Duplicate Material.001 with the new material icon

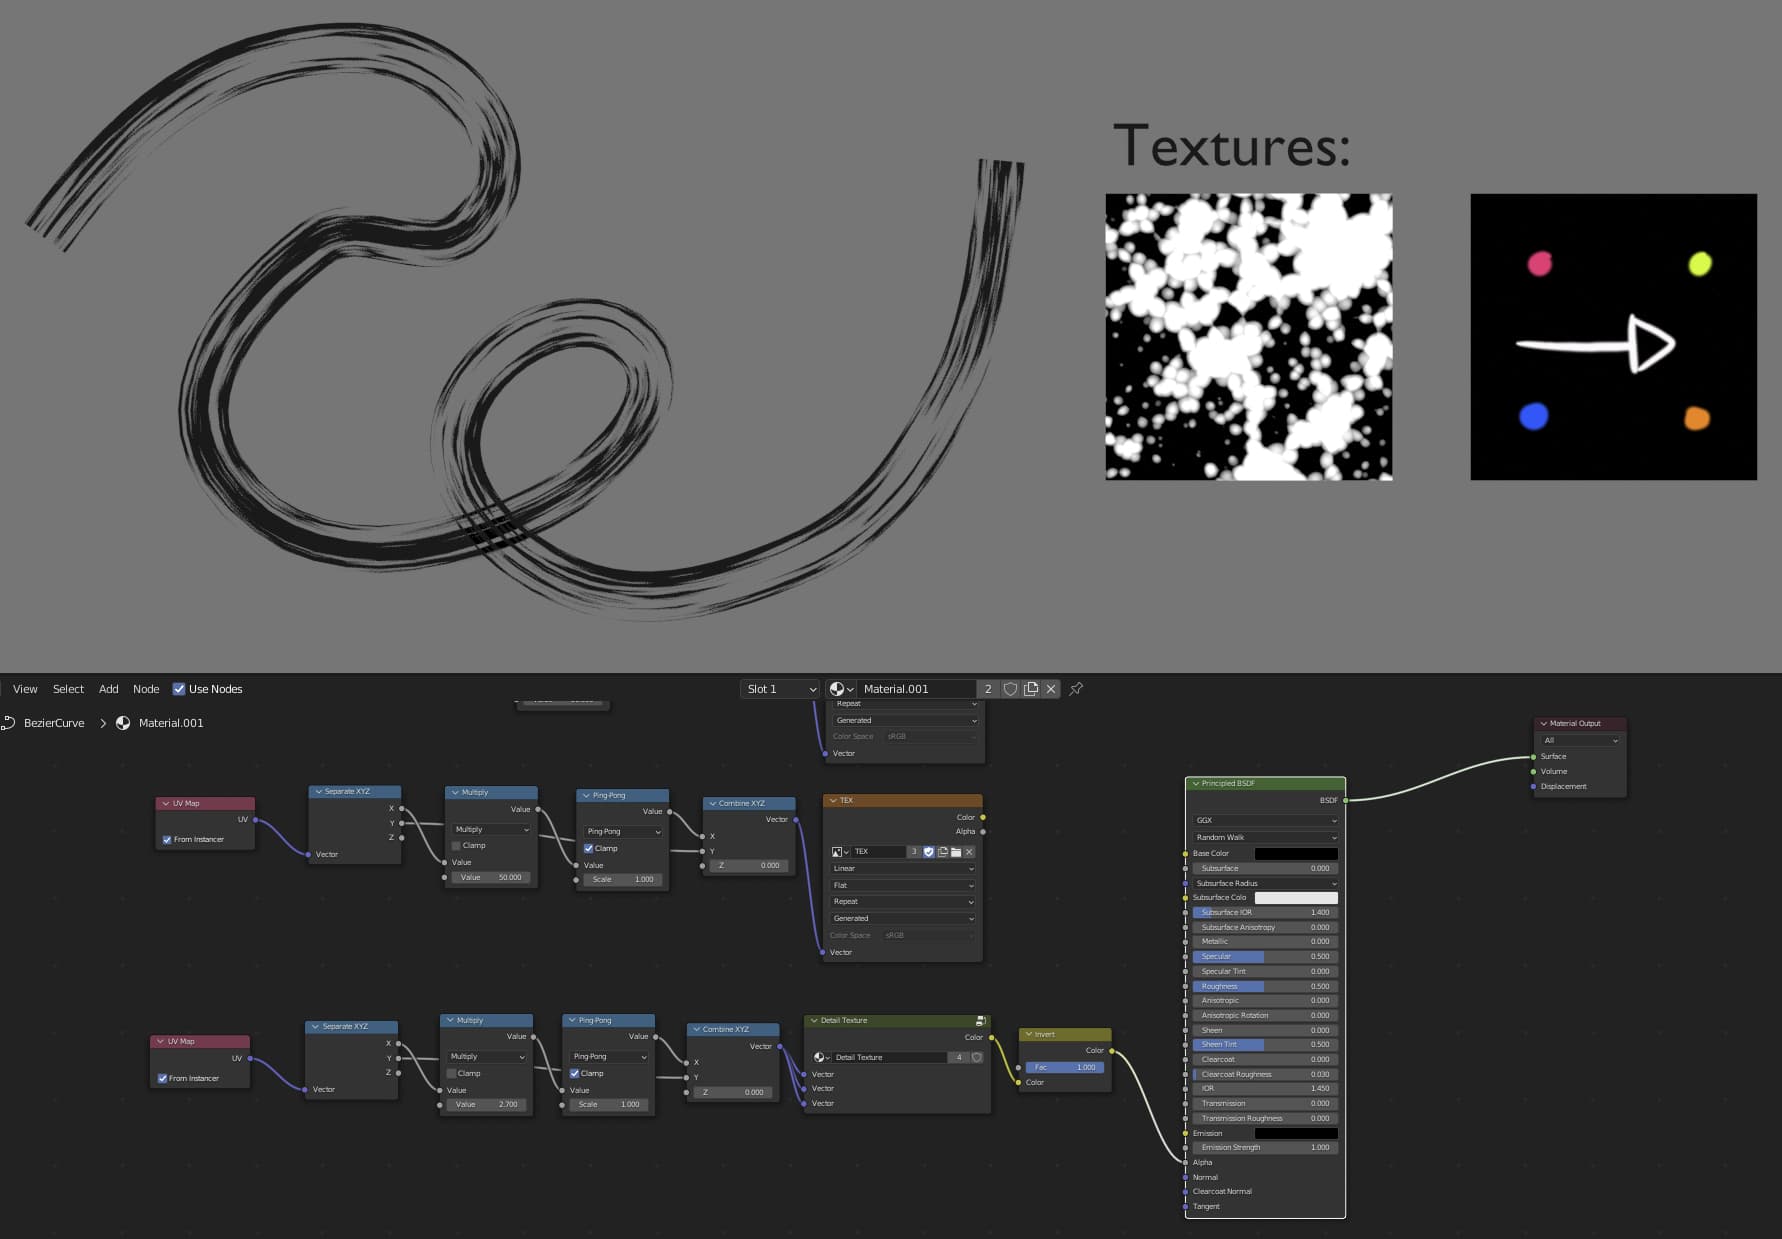(x=1031, y=689)
